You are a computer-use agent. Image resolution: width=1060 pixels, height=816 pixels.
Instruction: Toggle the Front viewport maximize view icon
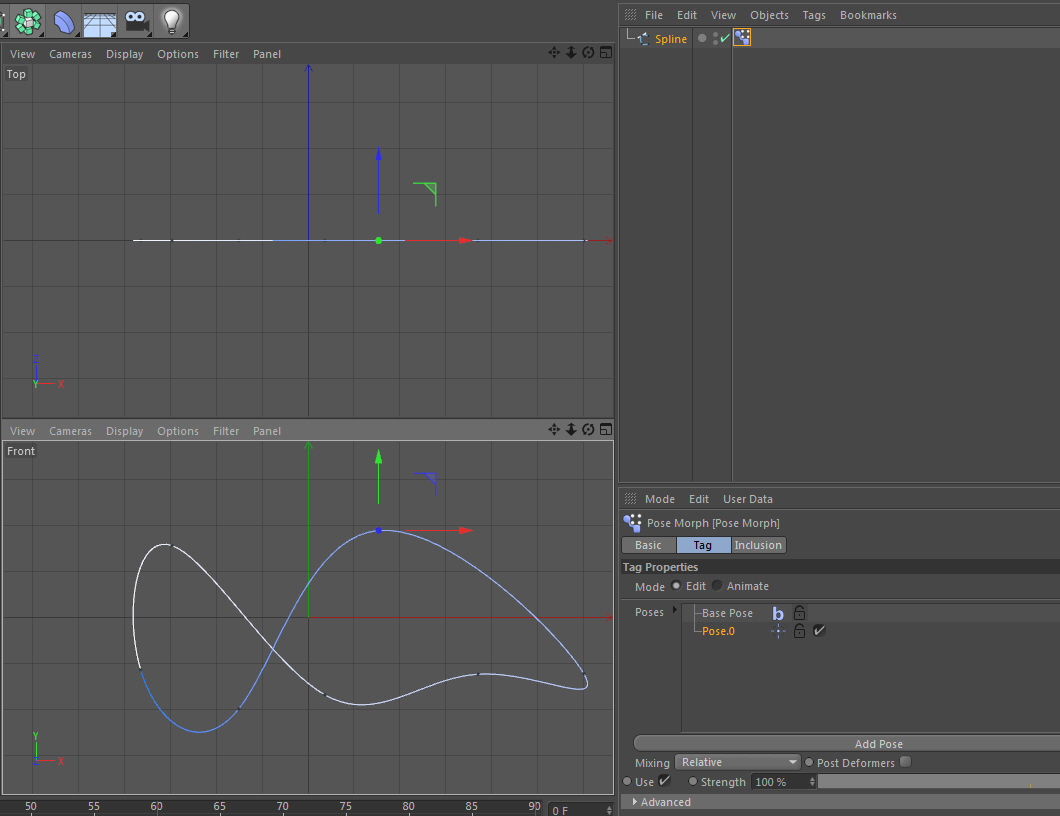click(606, 429)
